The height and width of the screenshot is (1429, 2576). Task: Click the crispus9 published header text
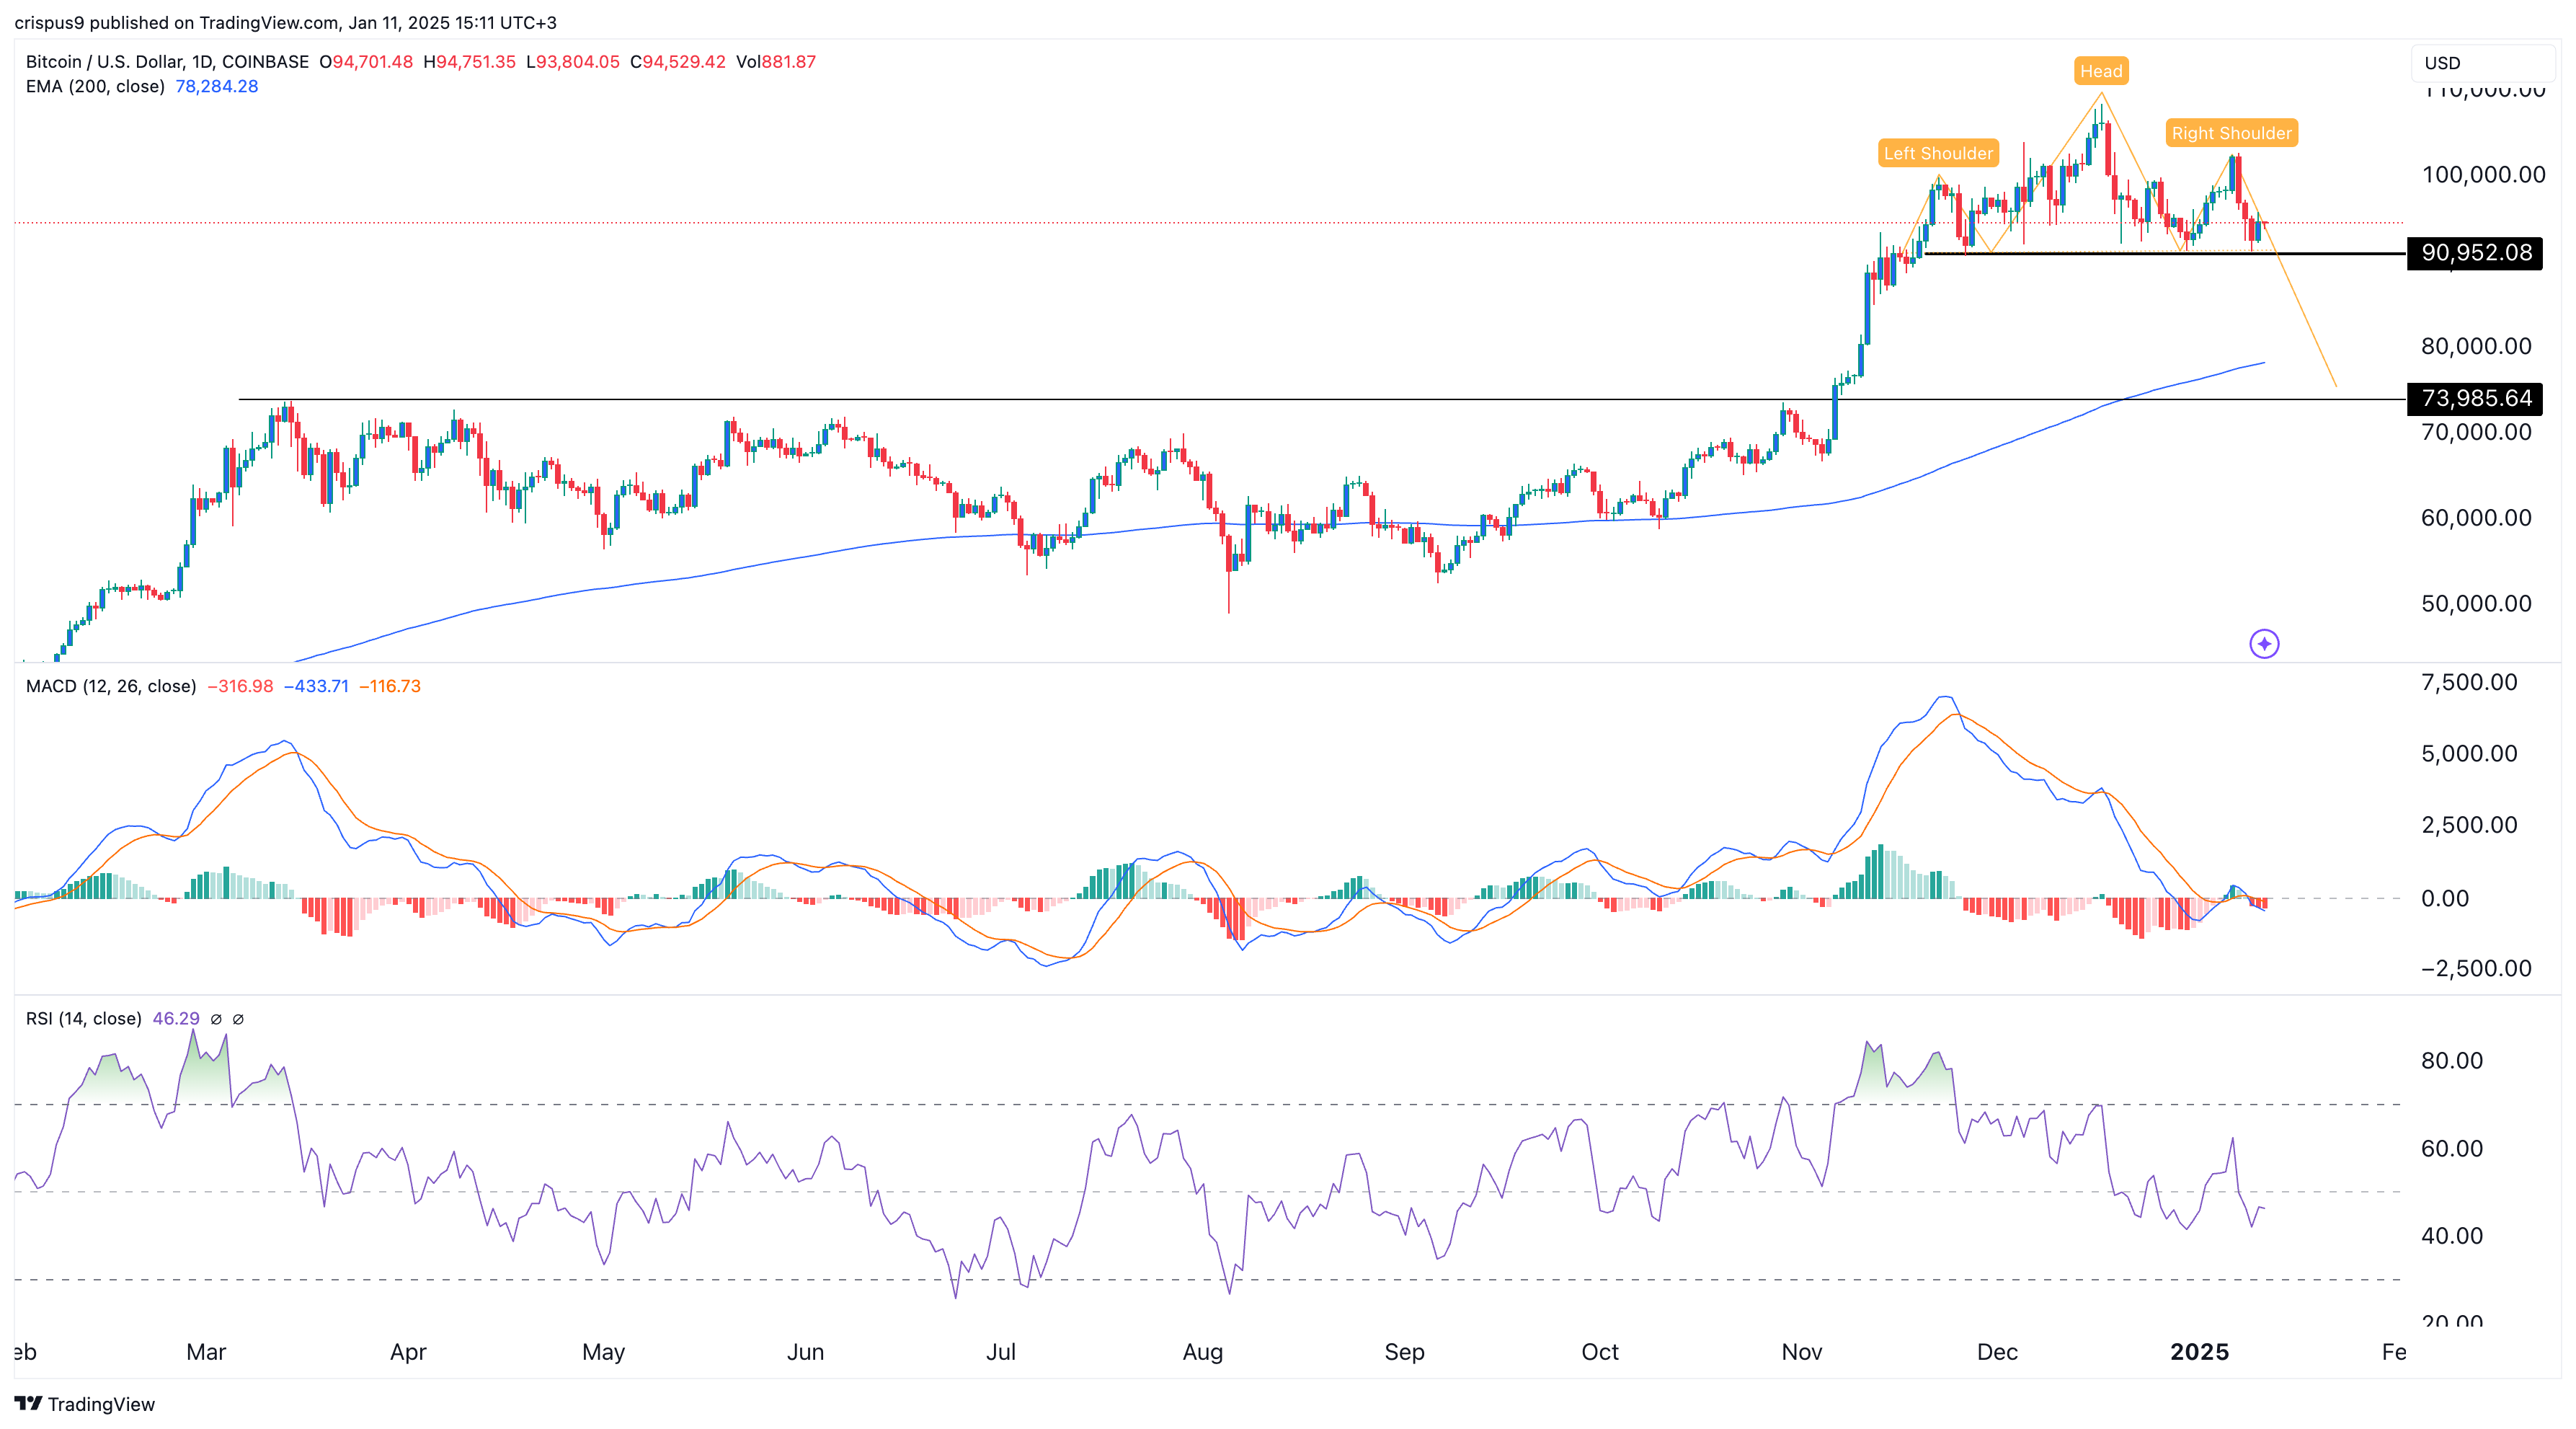(285, 22)
